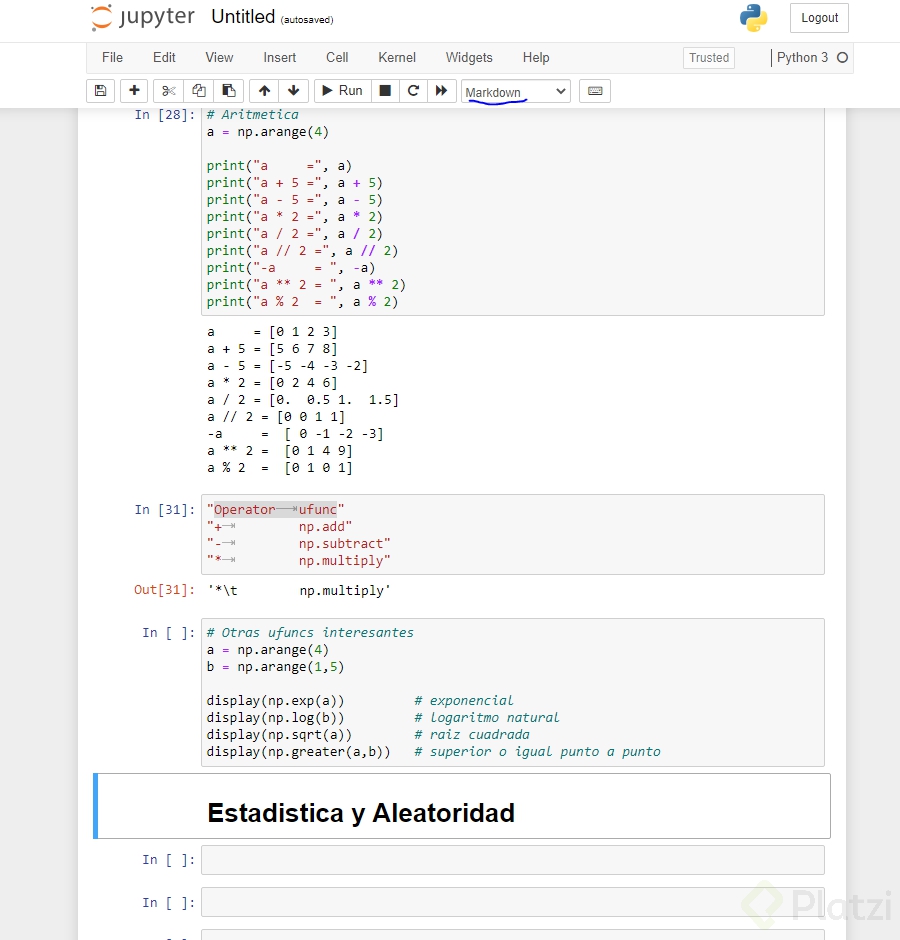Paste cells using the paste icon
Viewport: 900px width, 940px height.
pyautogui.click(x=228, y=90)
